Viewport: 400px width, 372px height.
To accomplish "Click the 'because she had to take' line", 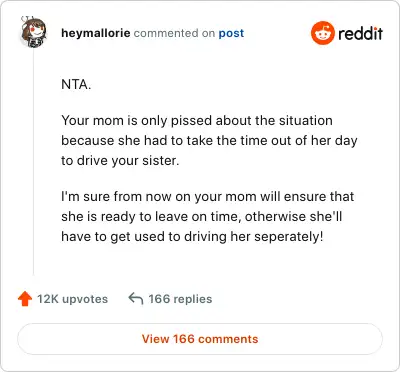I will (209, 141).
